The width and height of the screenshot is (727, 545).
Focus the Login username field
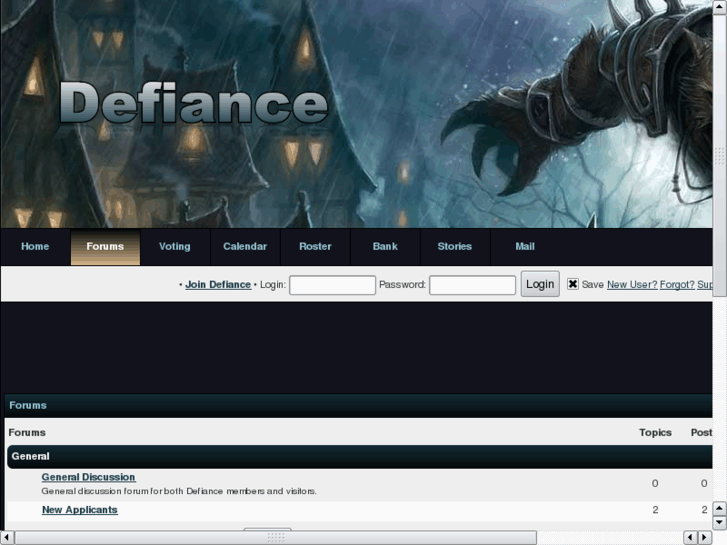coord(332,285)
